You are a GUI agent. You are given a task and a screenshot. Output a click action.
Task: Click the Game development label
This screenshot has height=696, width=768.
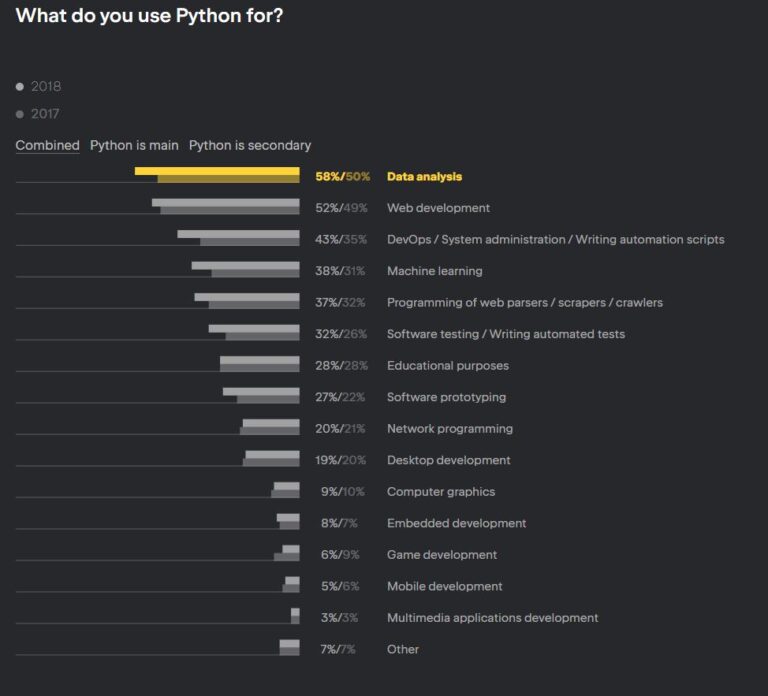[x=441, y=555]
